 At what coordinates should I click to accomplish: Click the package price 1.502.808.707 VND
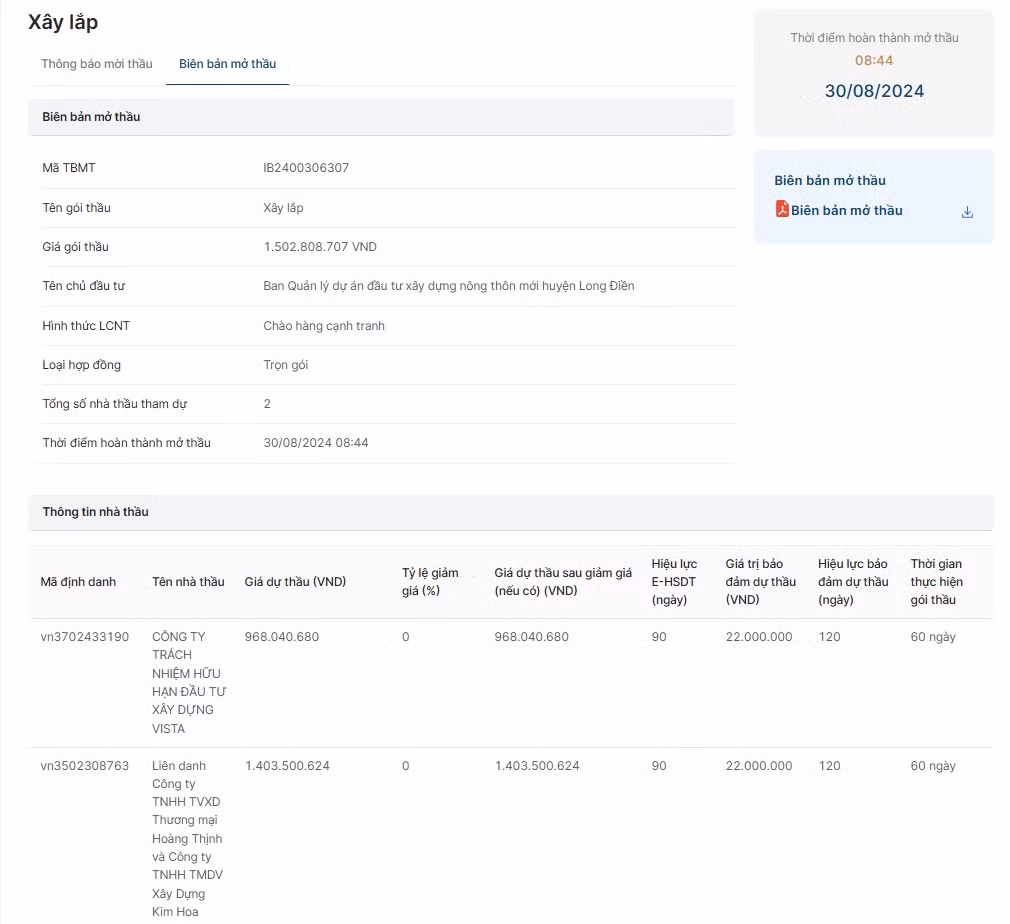(320, 247)
